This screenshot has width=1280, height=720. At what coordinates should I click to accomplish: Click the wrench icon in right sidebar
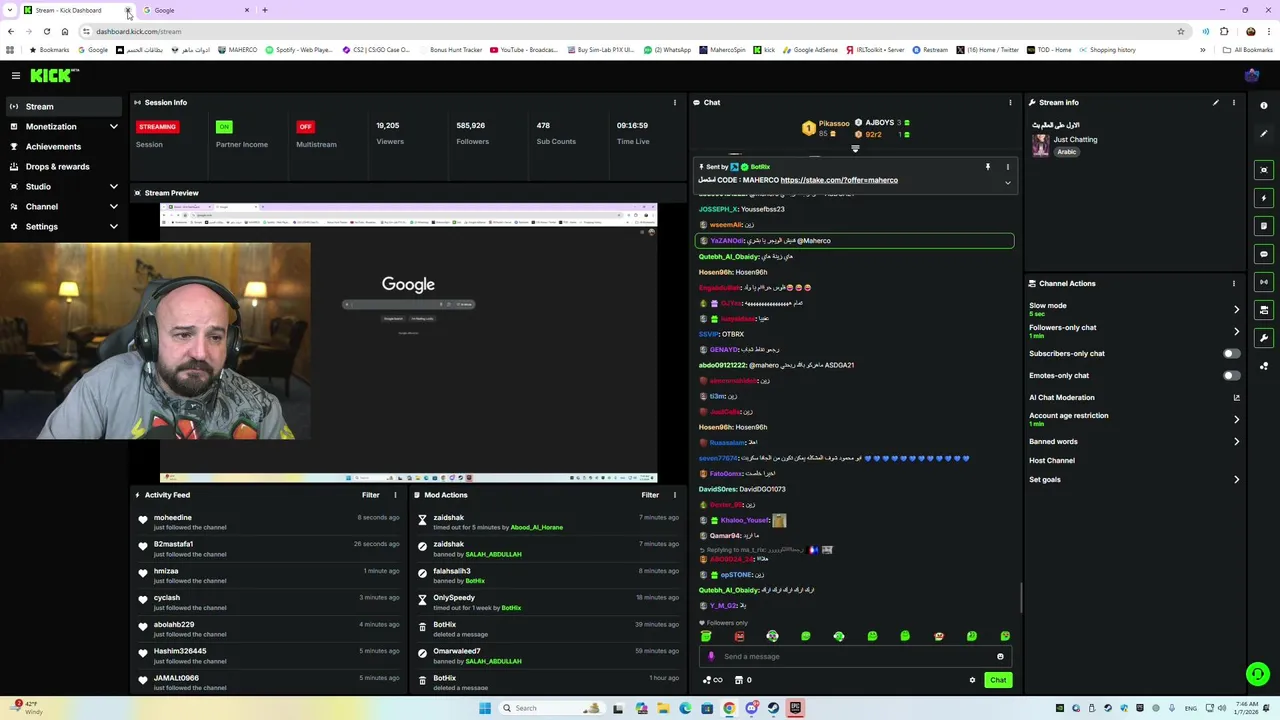tap(1264, 338)
